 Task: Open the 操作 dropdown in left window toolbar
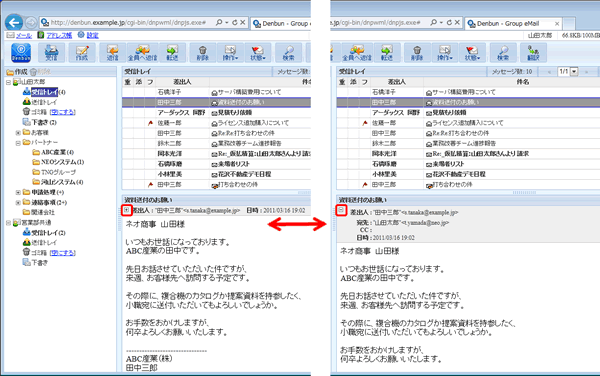tap(230, 52)
